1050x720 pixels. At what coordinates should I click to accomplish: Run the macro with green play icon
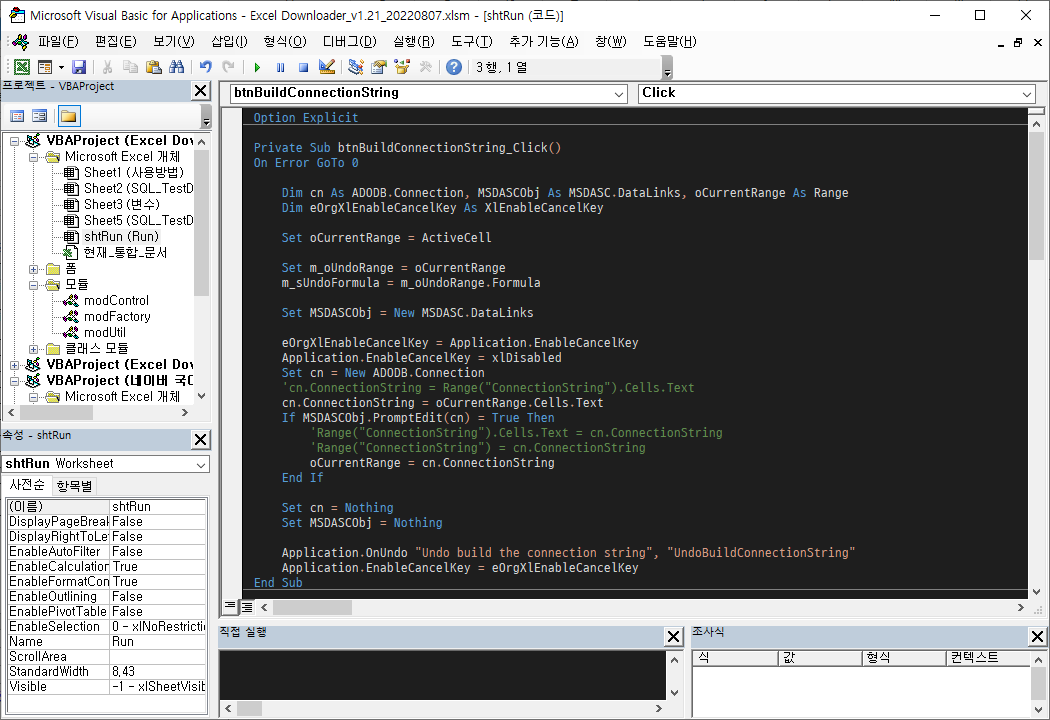click(x=257, y=67)
